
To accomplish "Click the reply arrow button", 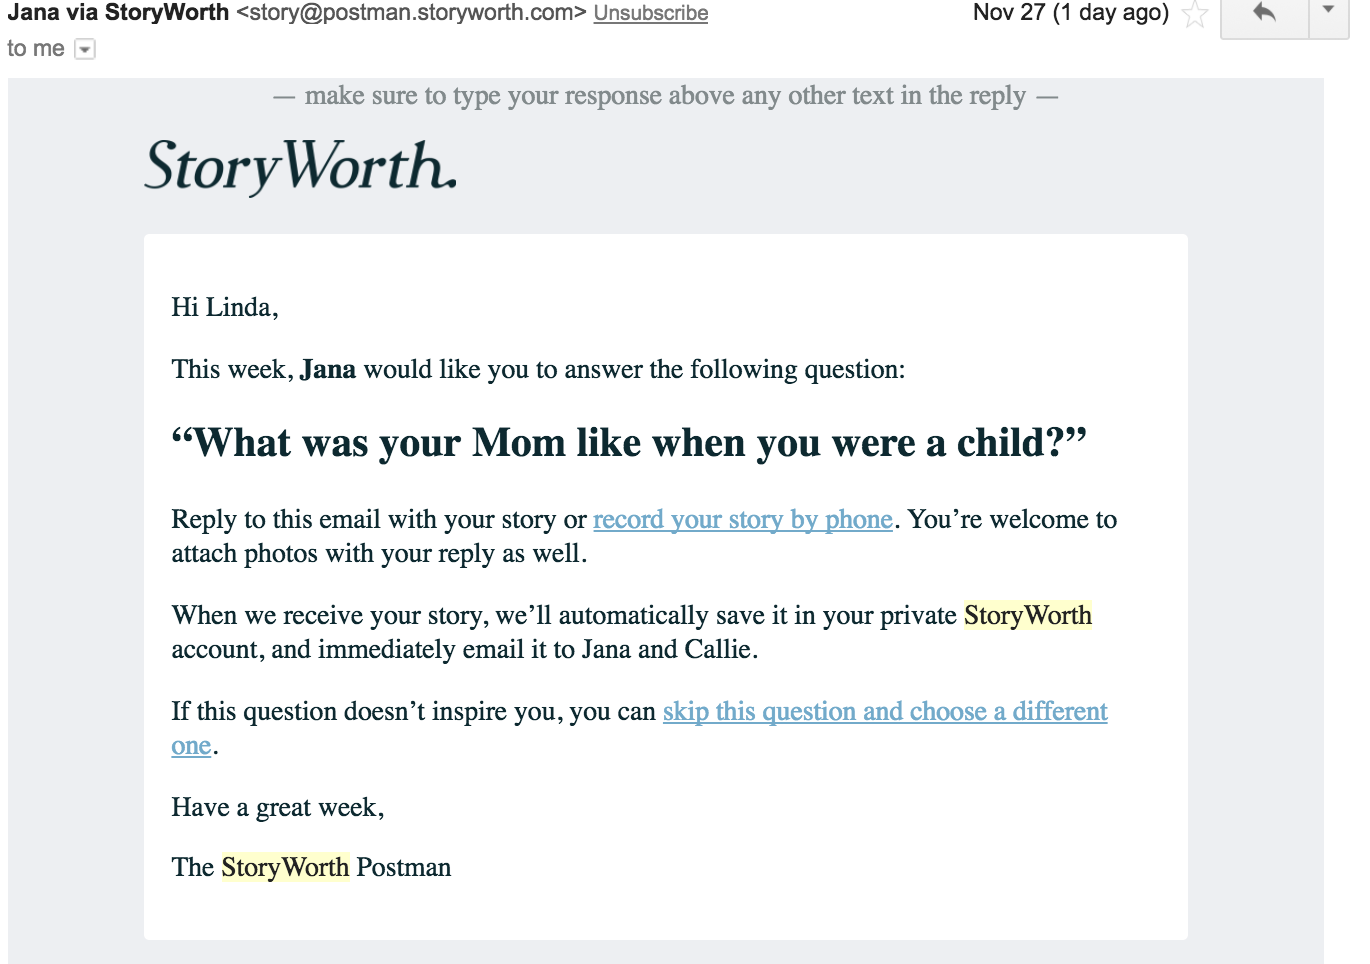I will point(1264,13).
